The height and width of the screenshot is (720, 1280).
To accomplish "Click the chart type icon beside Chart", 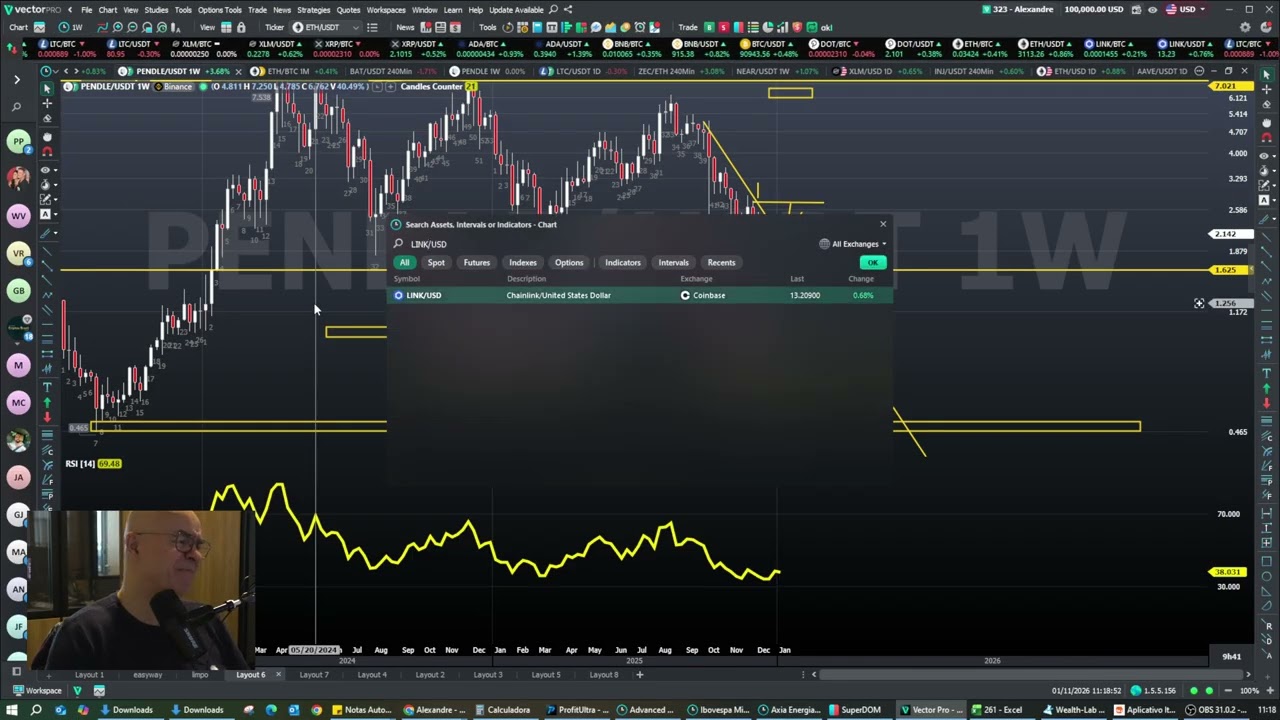I will 41,27.
